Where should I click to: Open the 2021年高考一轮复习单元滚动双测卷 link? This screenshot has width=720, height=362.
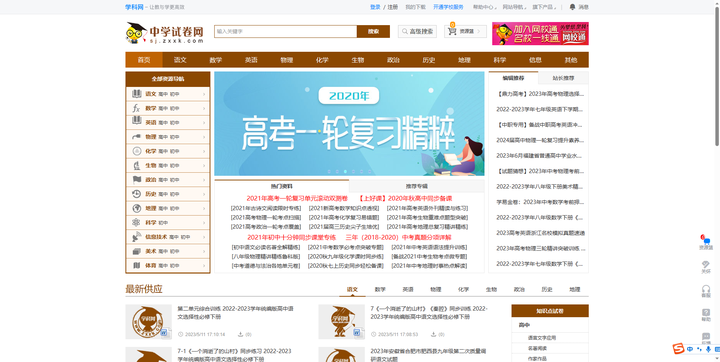pos(297,198)
